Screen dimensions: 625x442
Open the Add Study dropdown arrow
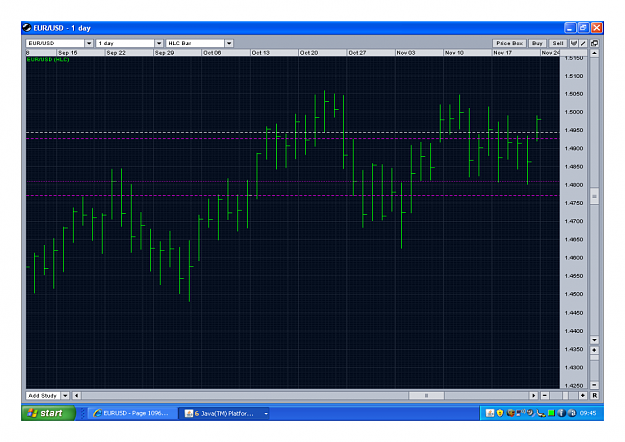coord(65,395)
